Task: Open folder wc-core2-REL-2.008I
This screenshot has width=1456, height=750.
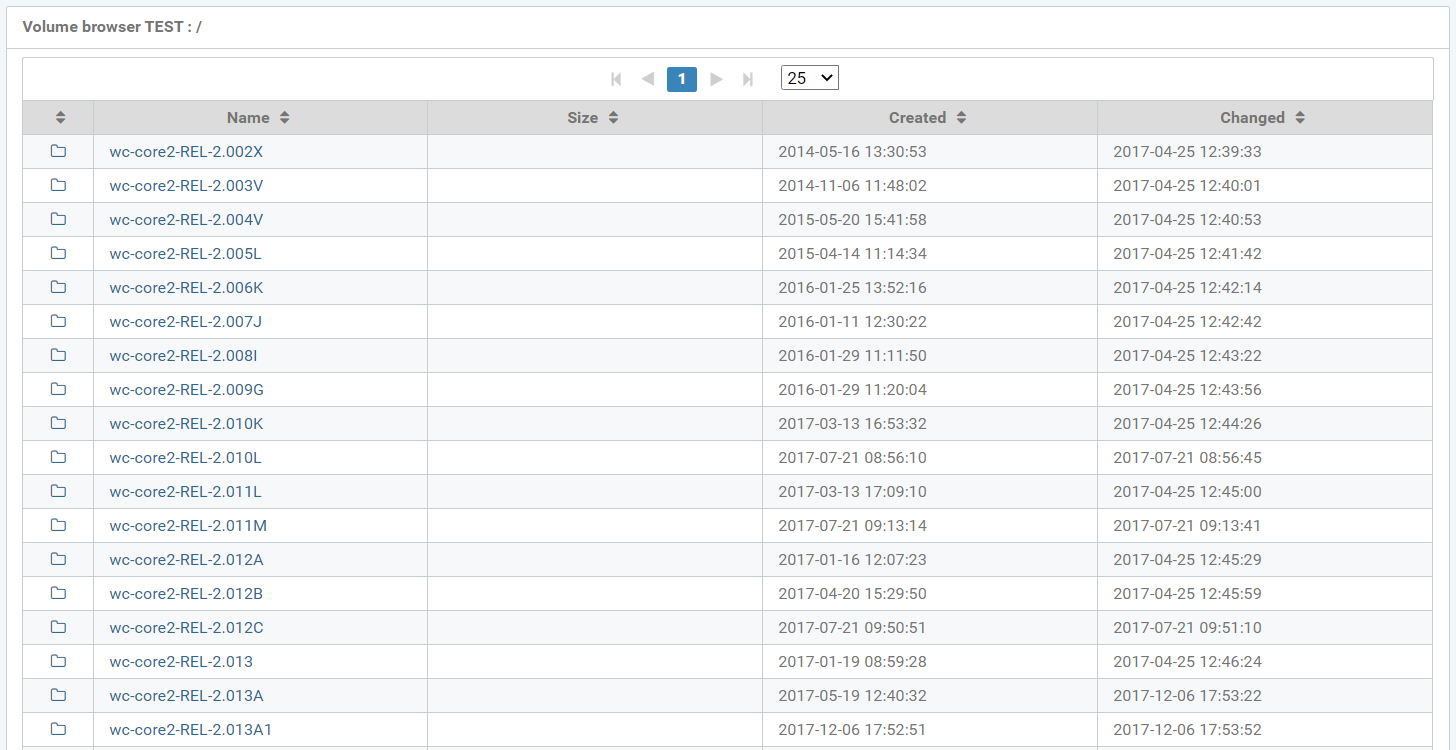Action: pos(183,356)
